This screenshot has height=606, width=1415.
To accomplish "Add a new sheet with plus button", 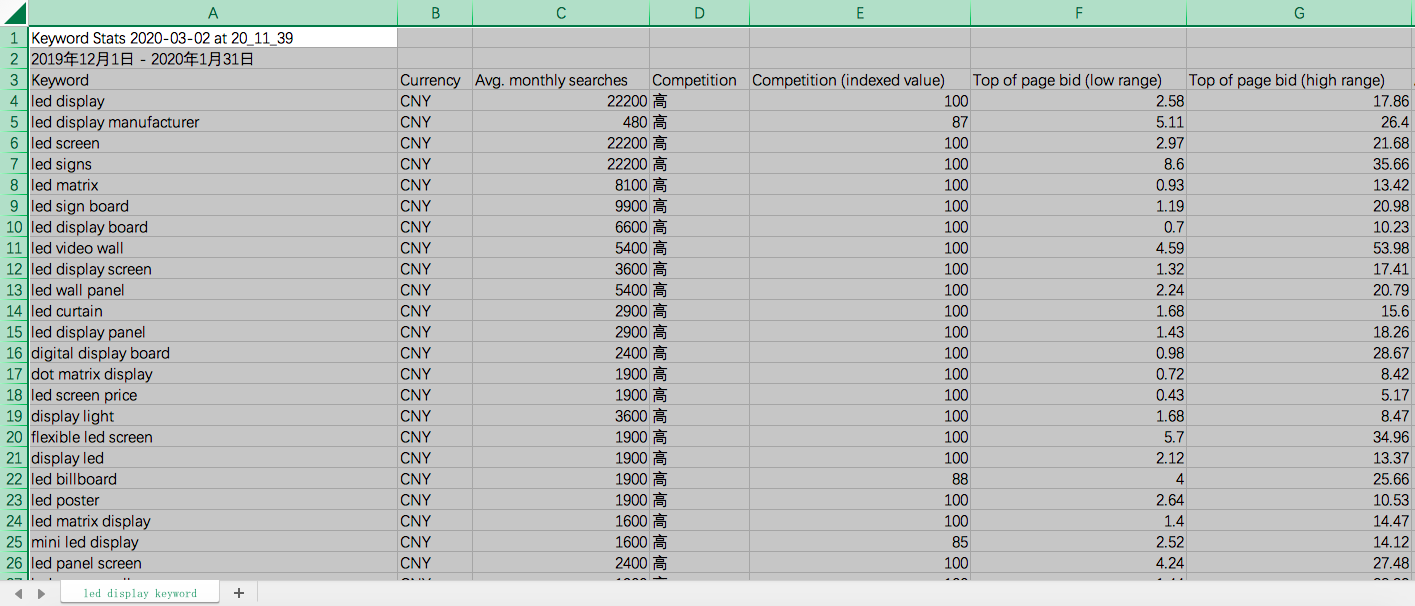I will point(238,593).
